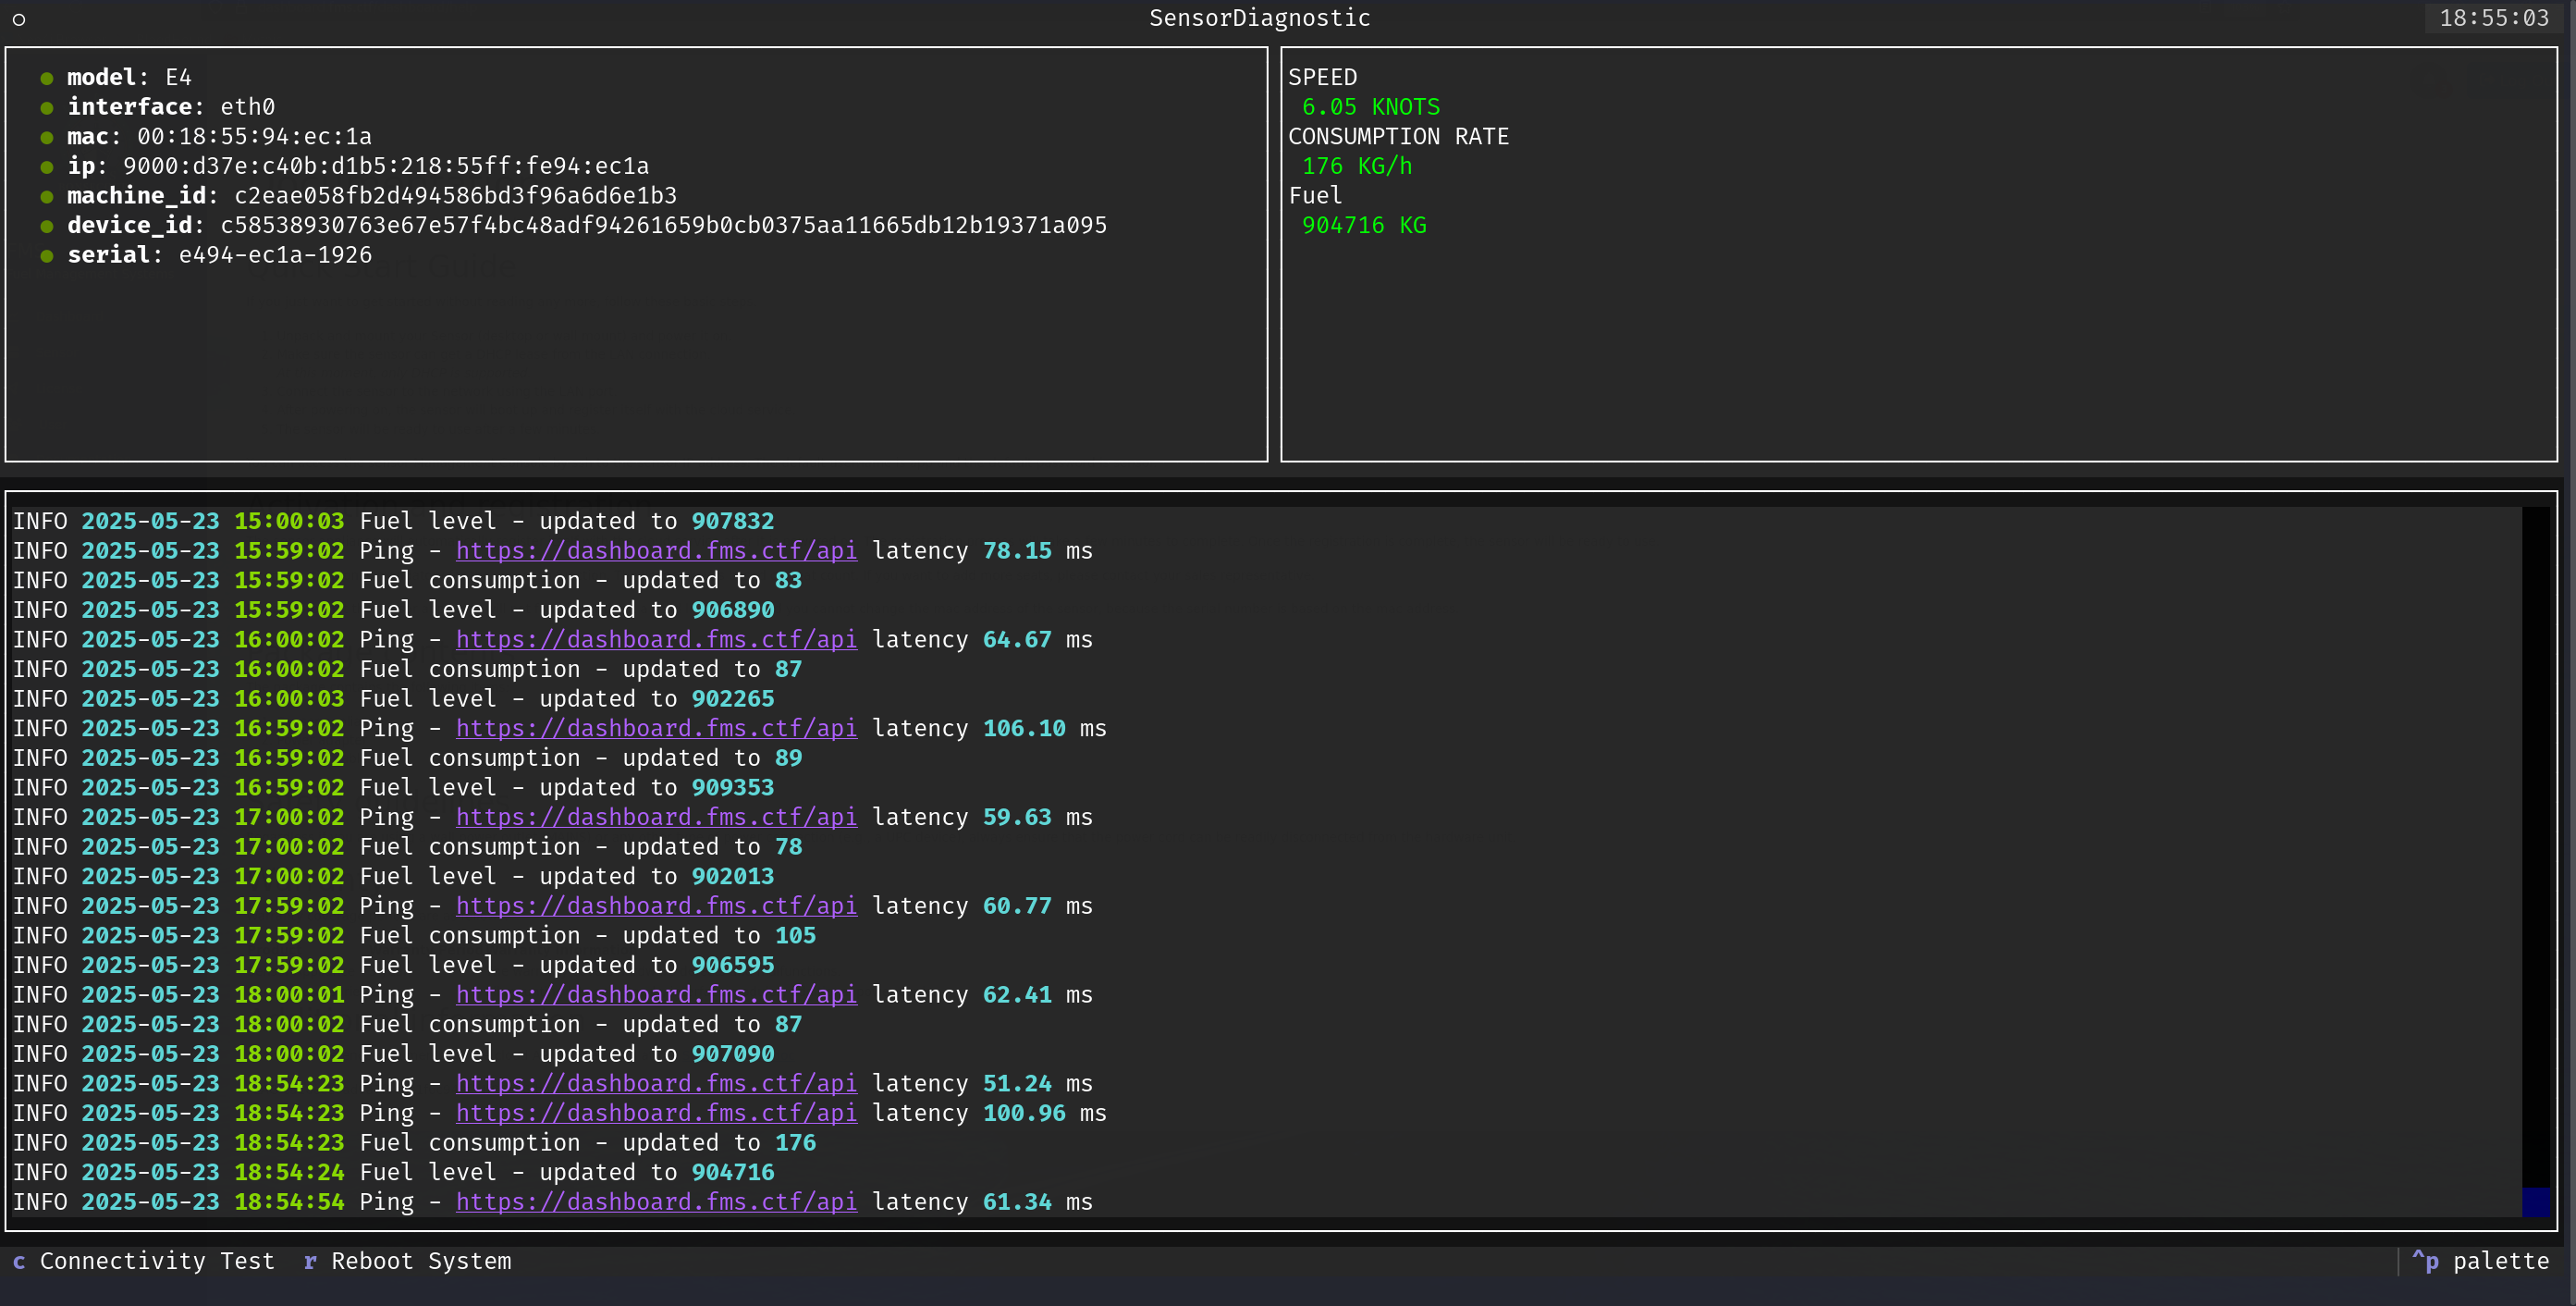Open dashboard link with latency 100.96 ms
The width and height of the screenshot is (2576, 1306).
coord(656,1113)
